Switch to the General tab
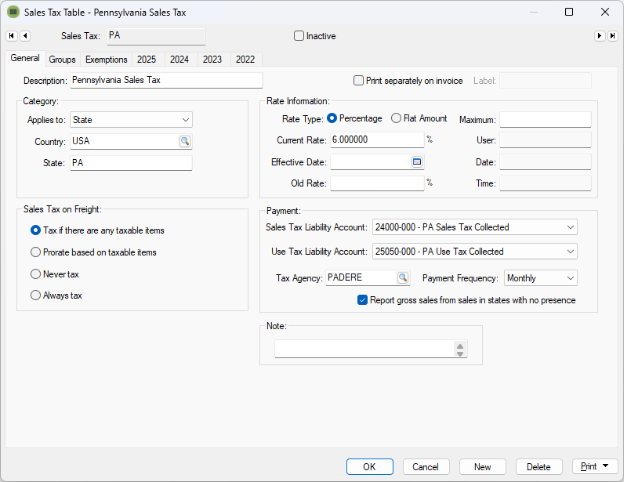Screen dimensions: 624x482 pos(25,58)
